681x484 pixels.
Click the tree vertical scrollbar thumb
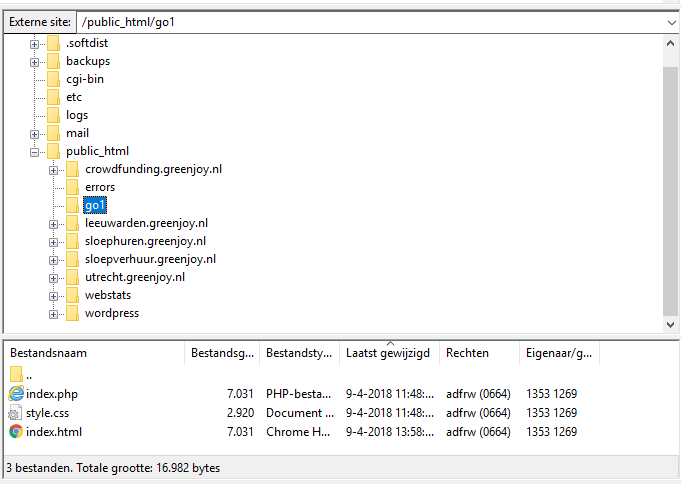click(671, 191)
